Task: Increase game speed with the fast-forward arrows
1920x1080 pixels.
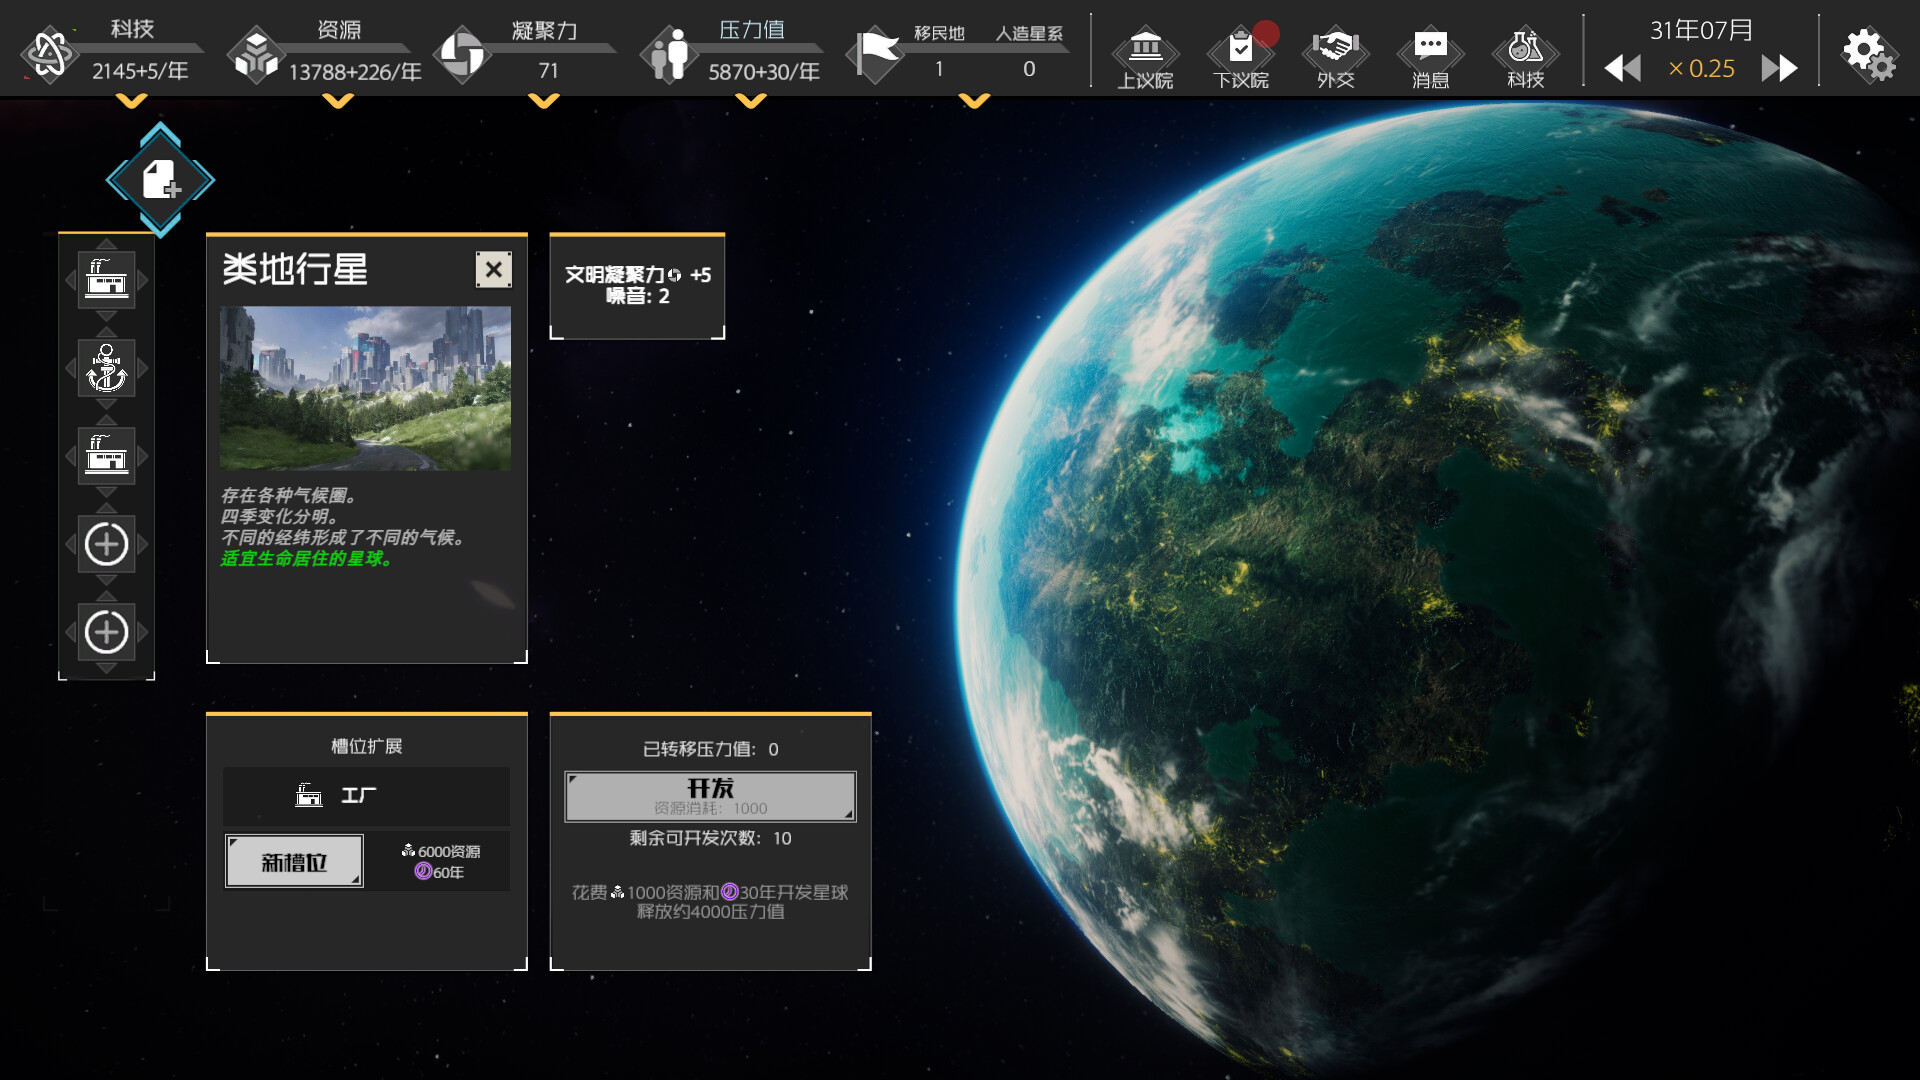Action: [1779, 68]
